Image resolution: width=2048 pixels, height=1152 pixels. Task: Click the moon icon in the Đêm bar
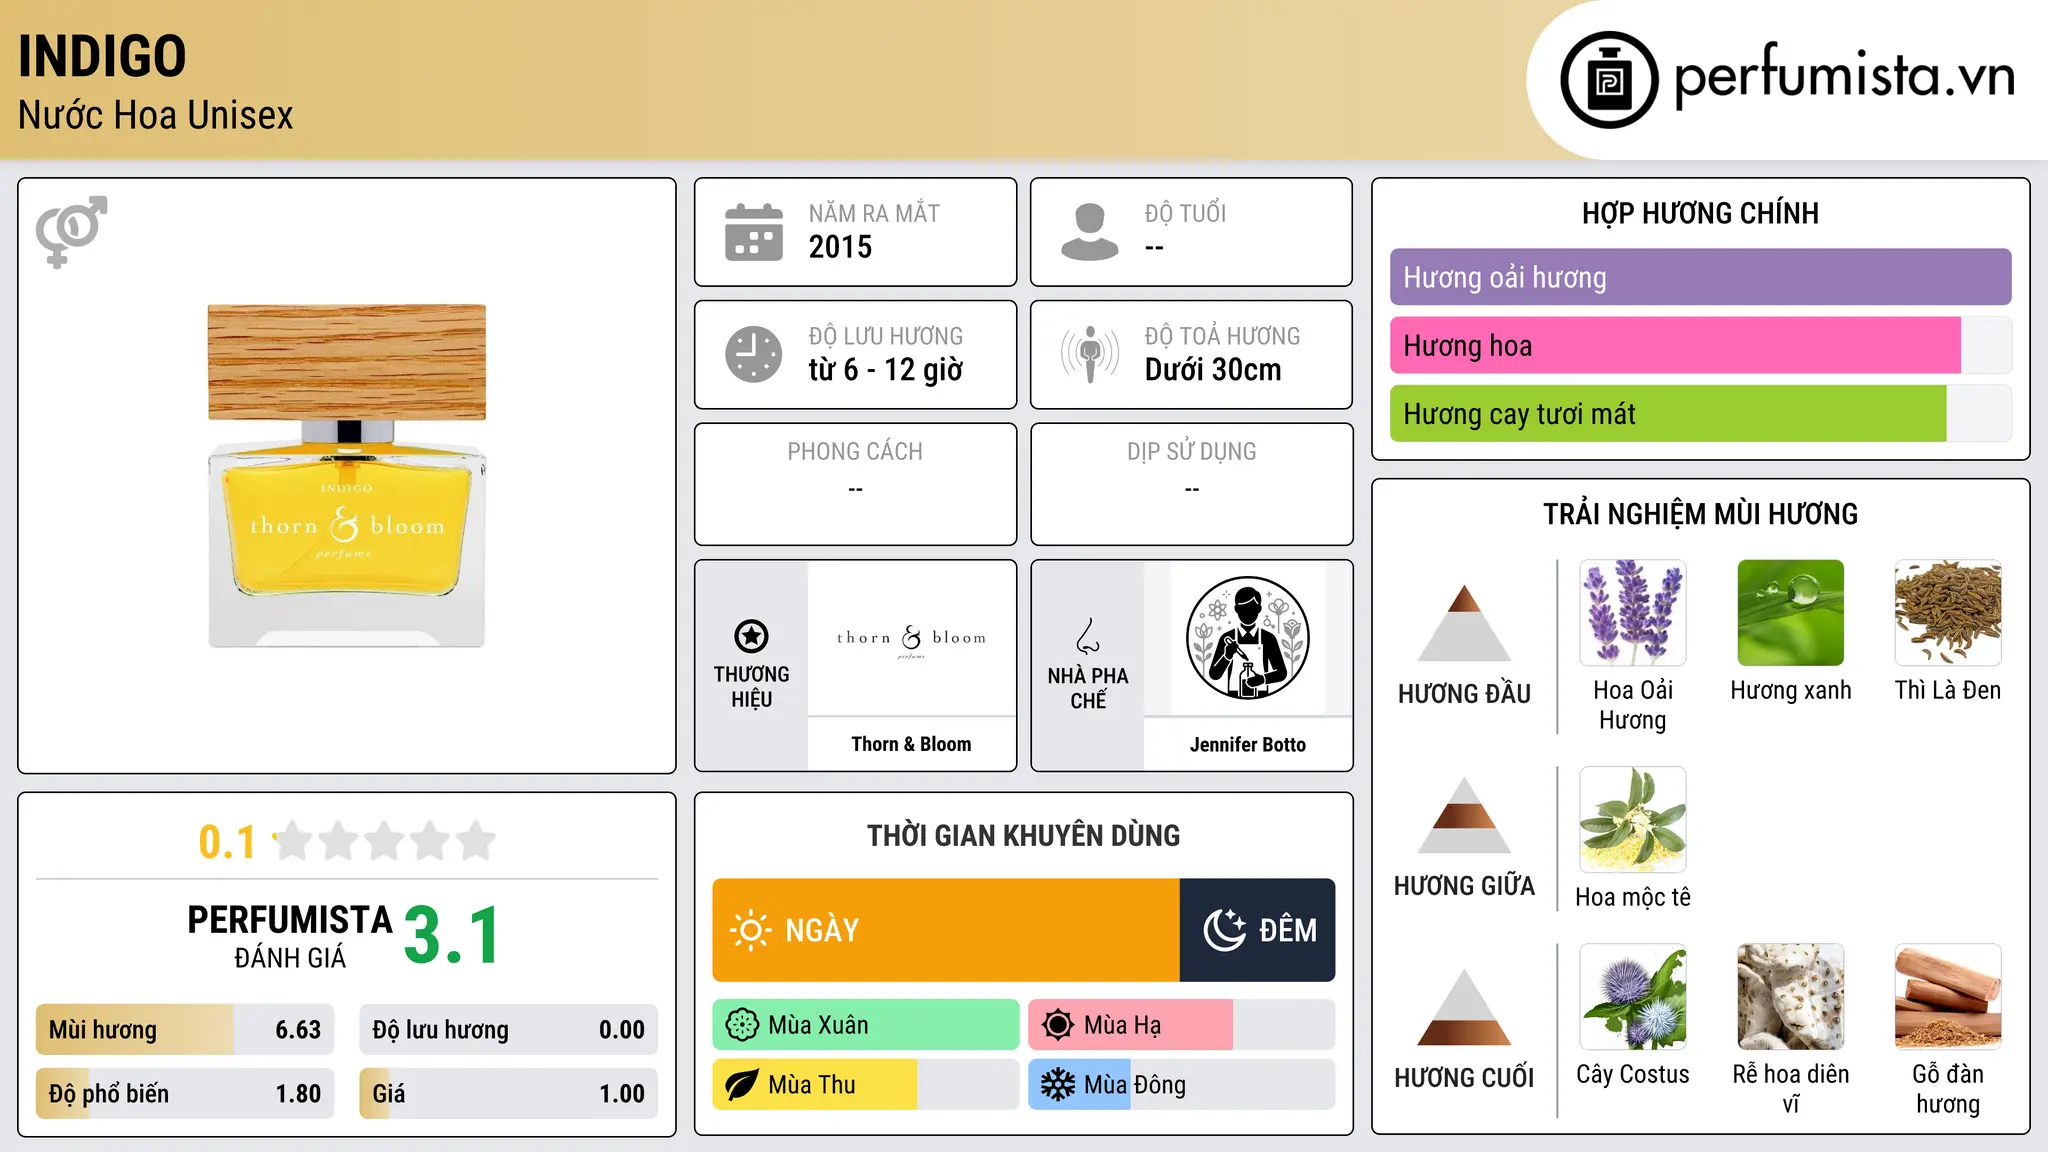[x=1225, y=930]
